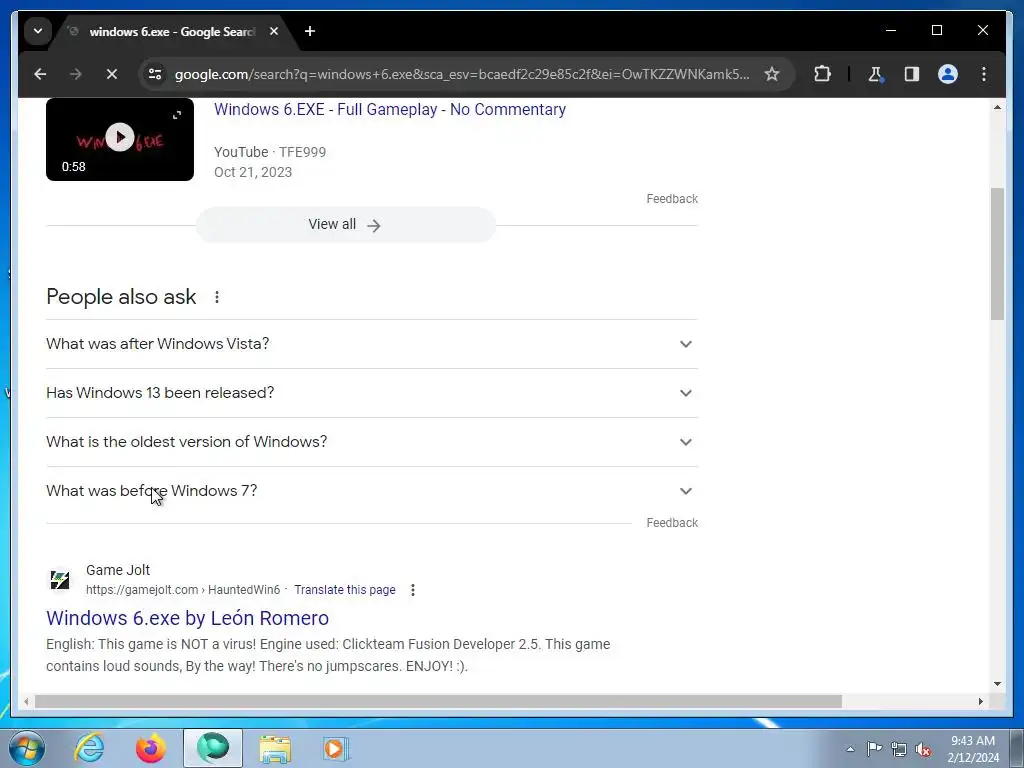Click the horizontal scroll right arrow
Image resolution: width=1024 pixels, height=768 pixels.
pos(981,701)
